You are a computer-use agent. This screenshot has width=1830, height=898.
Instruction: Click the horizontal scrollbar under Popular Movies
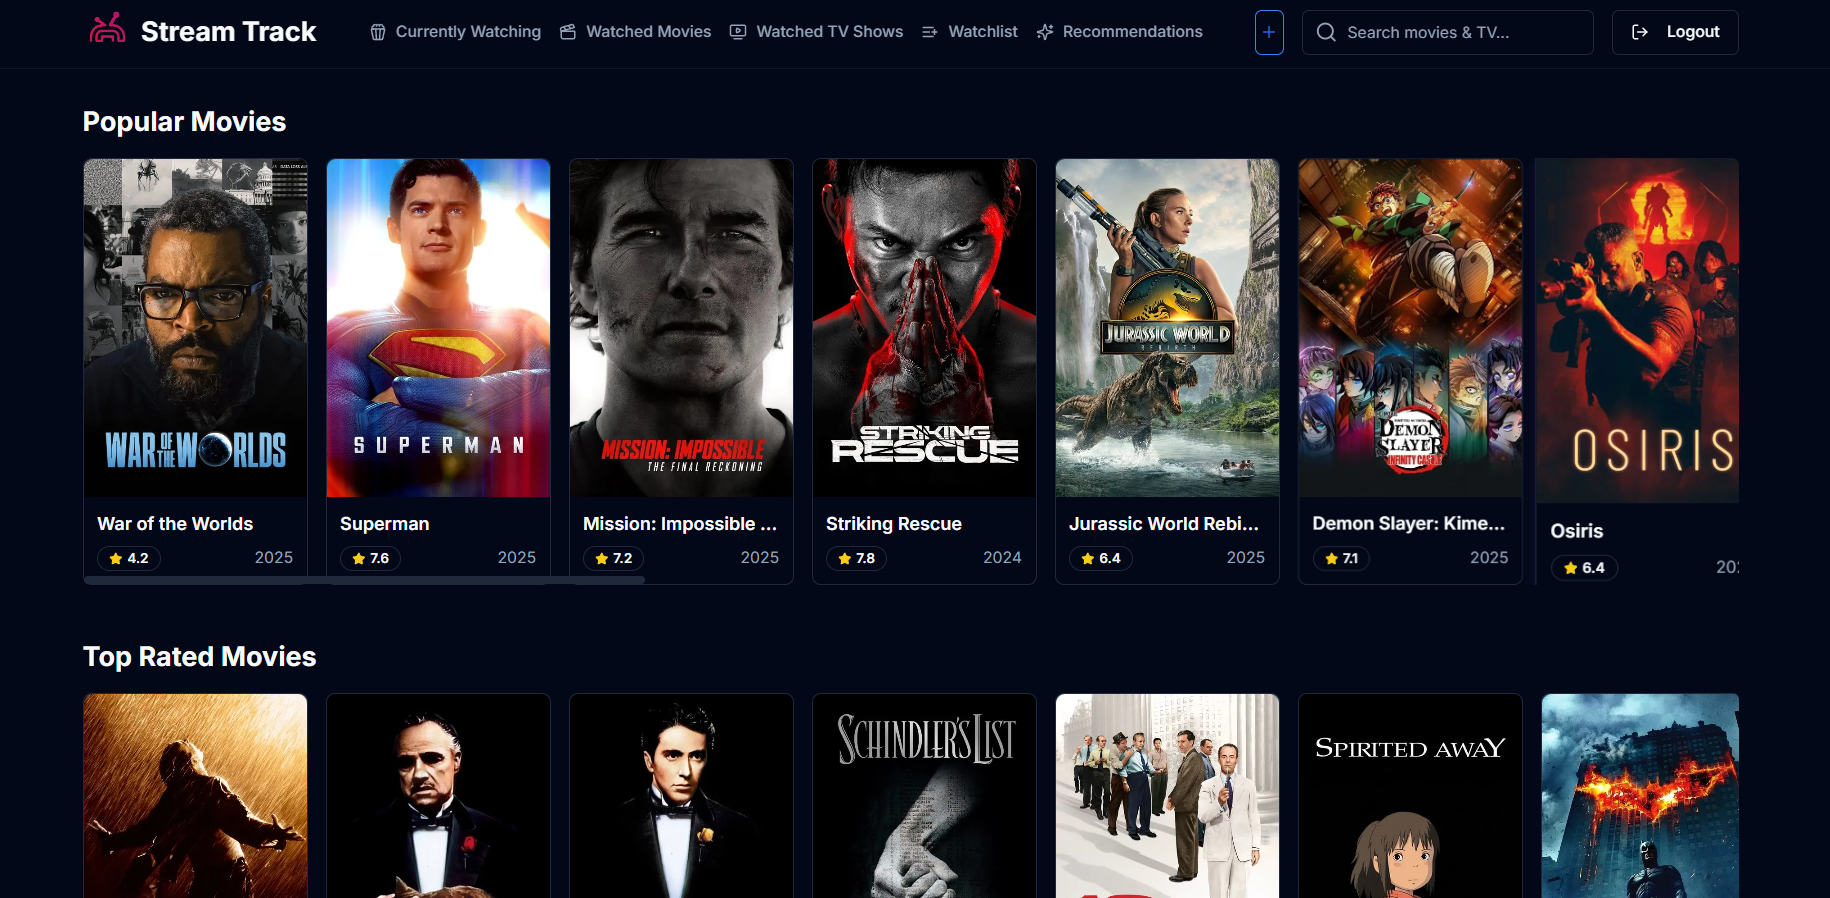click(x=364, y=580)
